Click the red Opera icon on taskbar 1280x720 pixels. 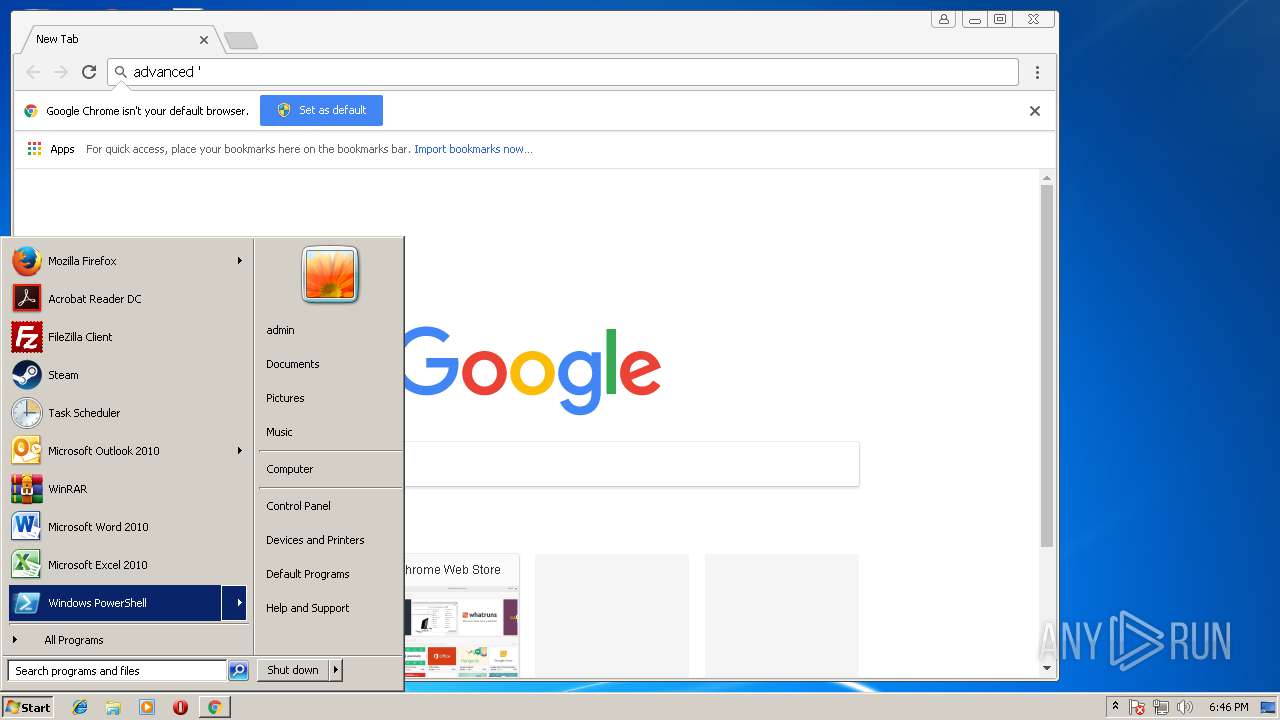180,707
